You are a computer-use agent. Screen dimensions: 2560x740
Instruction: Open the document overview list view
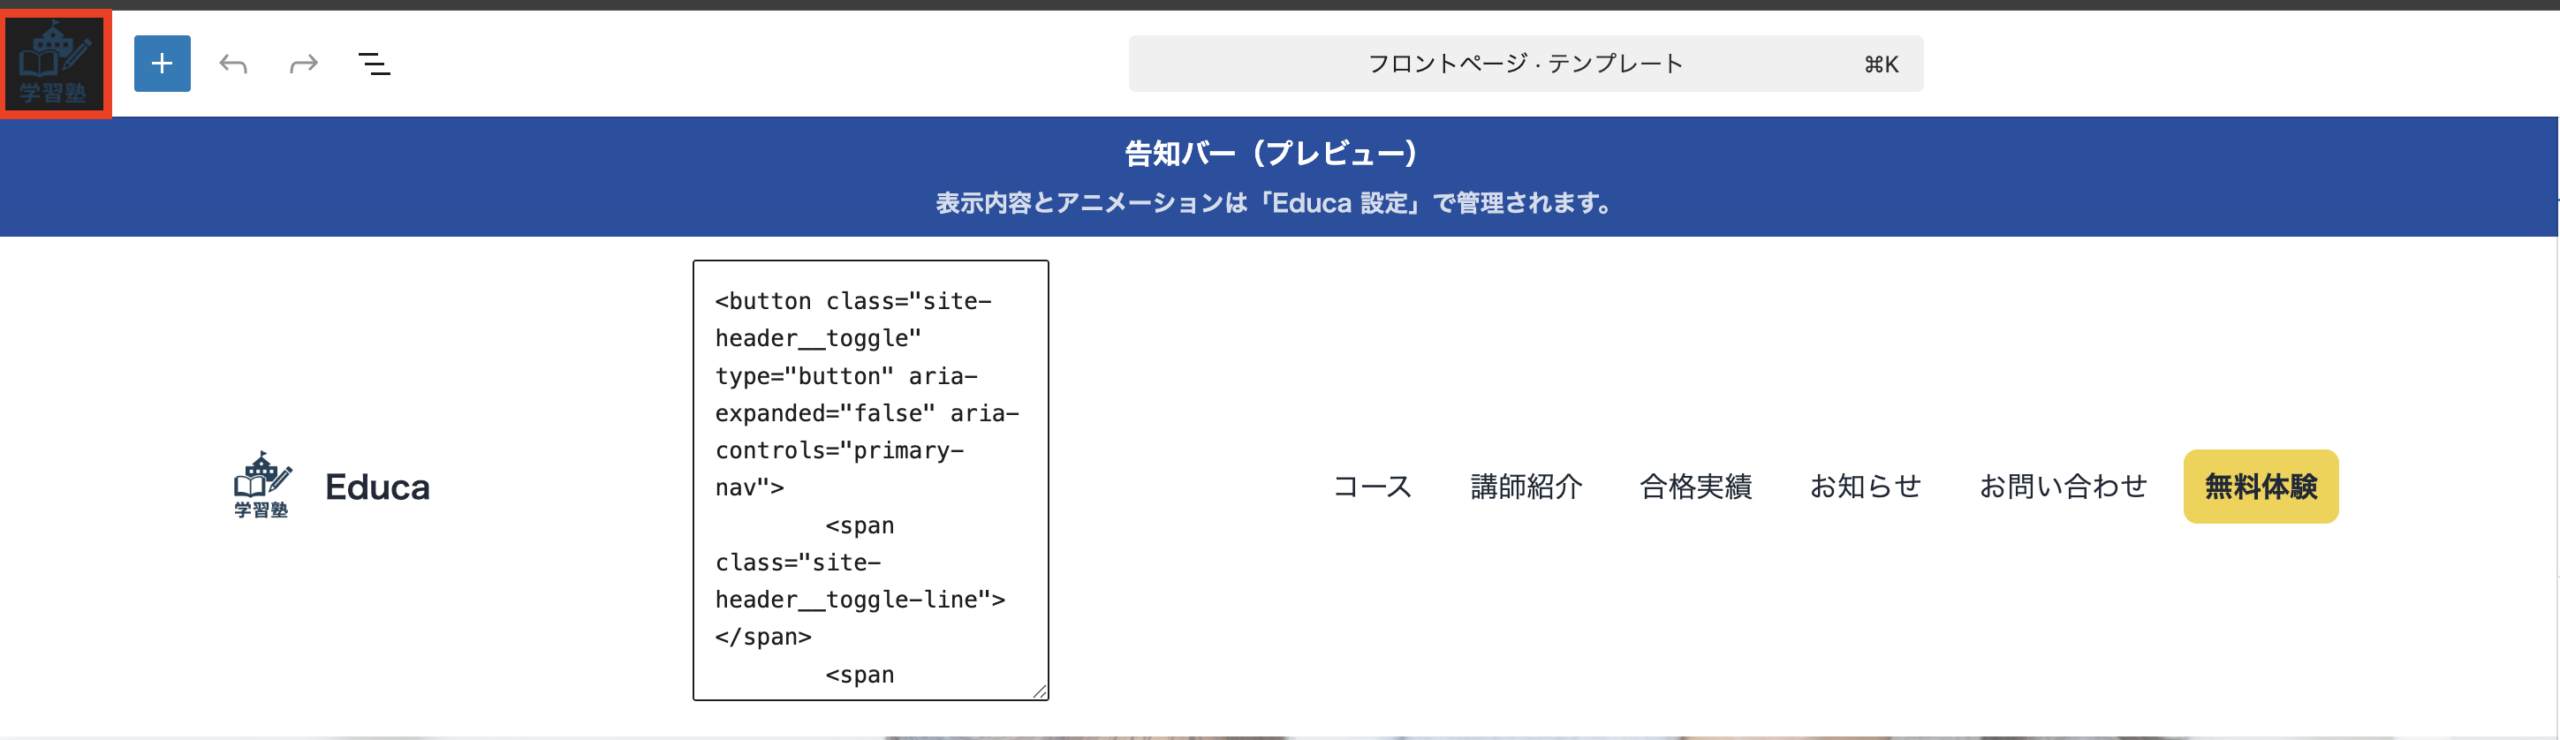pyautogui.click(x=374, y=64)
